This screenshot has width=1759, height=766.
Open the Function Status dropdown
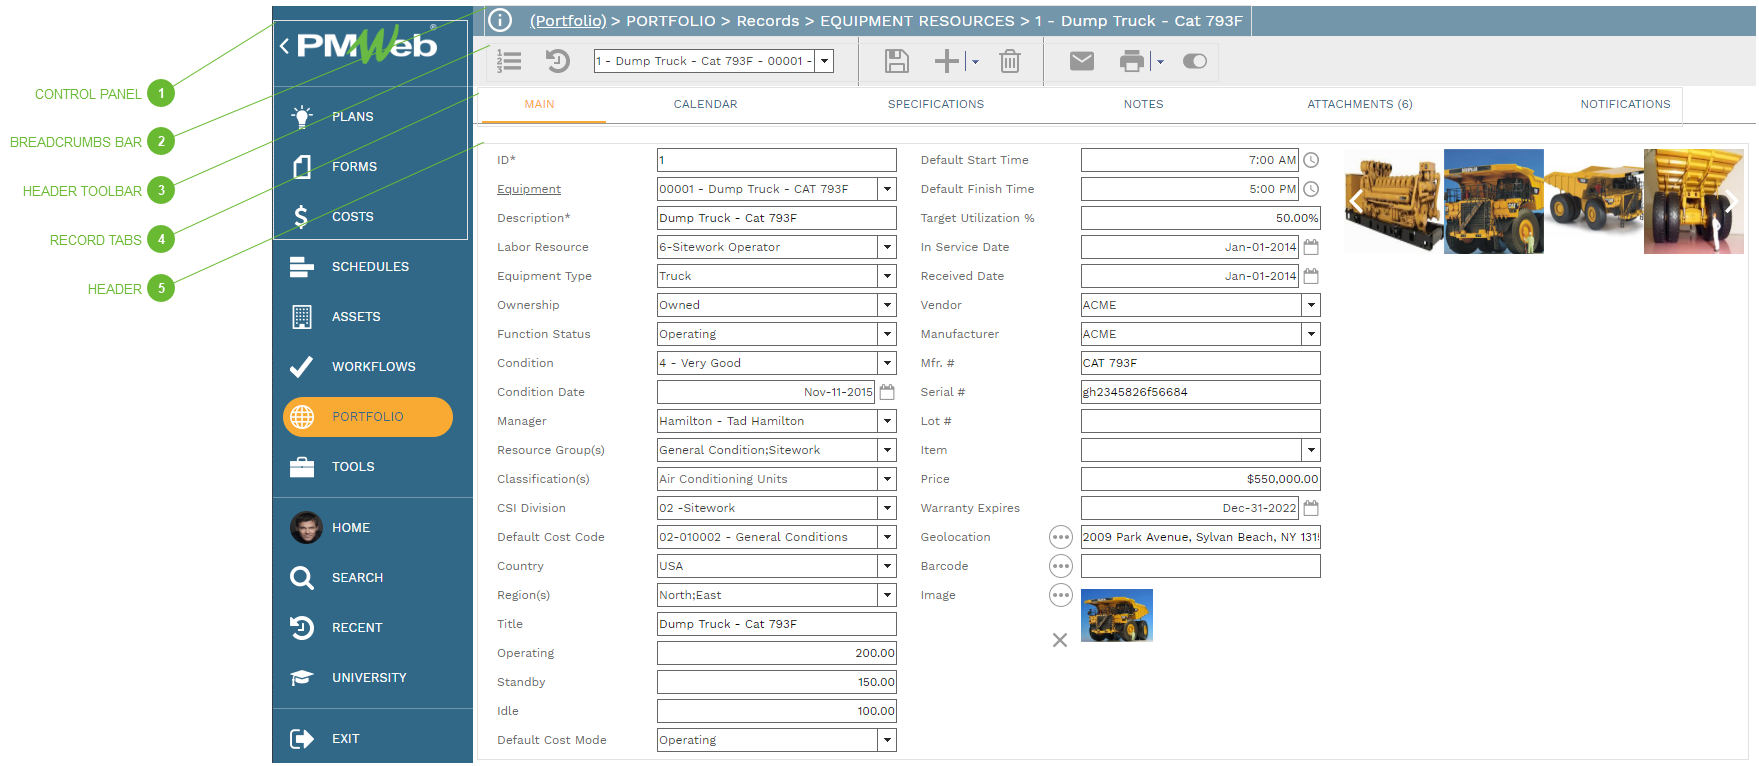886,334
